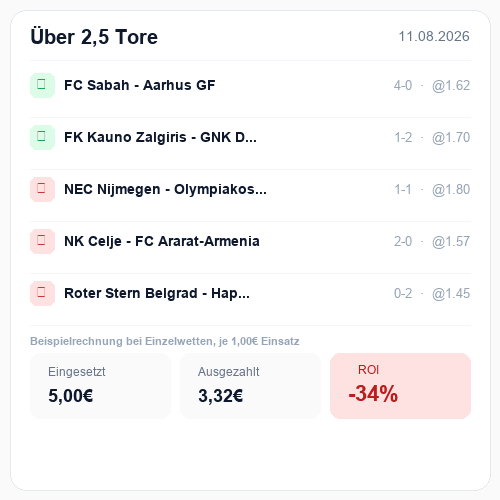Click the @1.70 odds value
The image size is (500, 500).
tap(451, 138)
